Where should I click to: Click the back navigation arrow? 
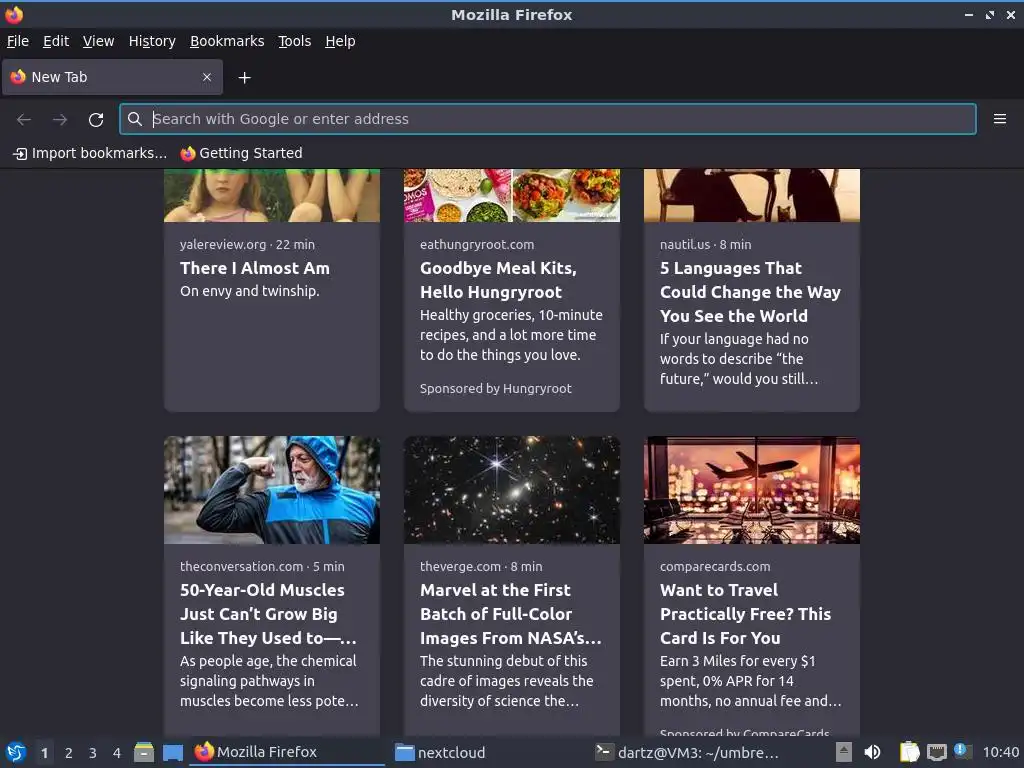24,120
